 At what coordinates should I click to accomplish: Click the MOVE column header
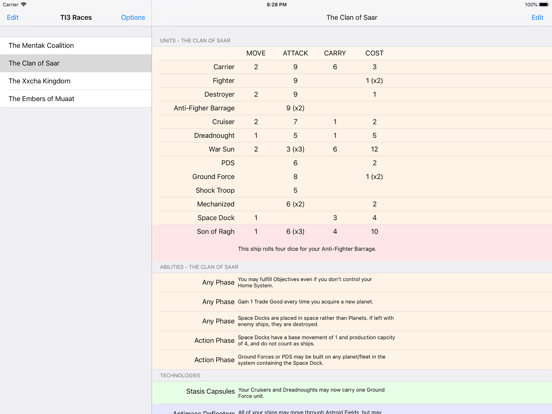tap(256, 53)
